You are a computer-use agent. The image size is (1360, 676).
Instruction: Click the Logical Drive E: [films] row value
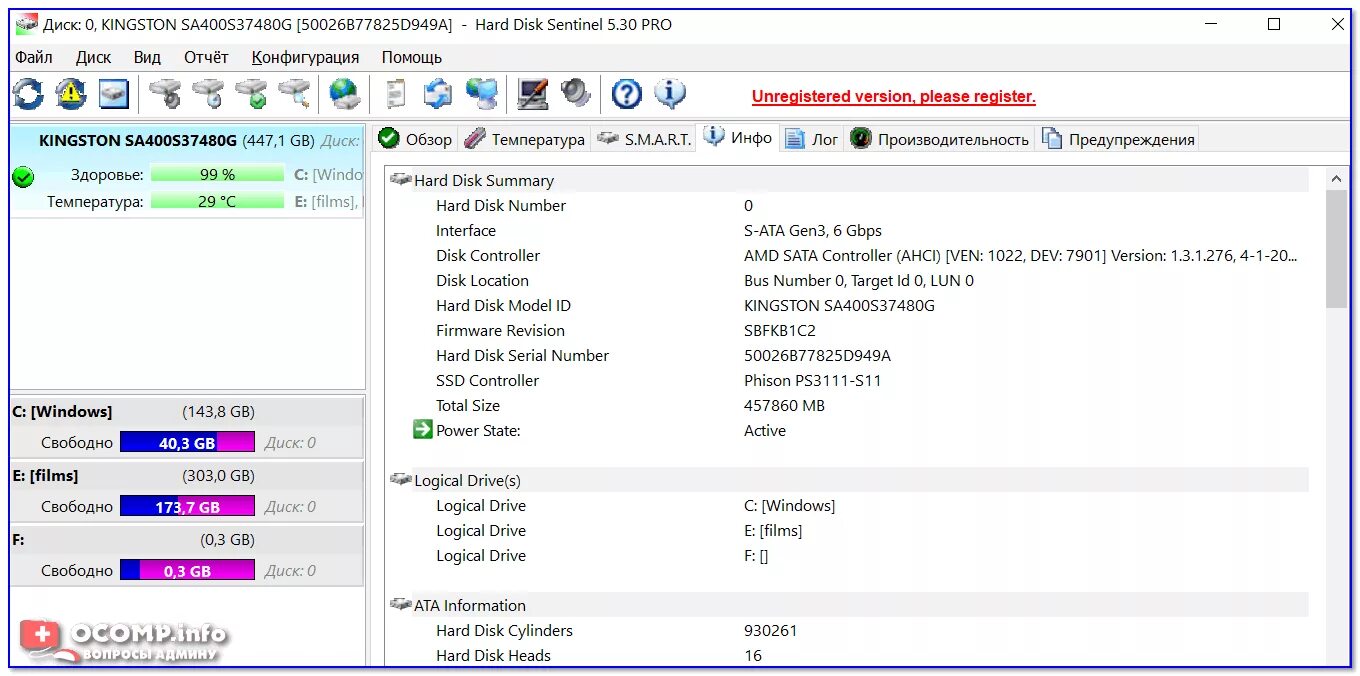click(x=773, y=530)
